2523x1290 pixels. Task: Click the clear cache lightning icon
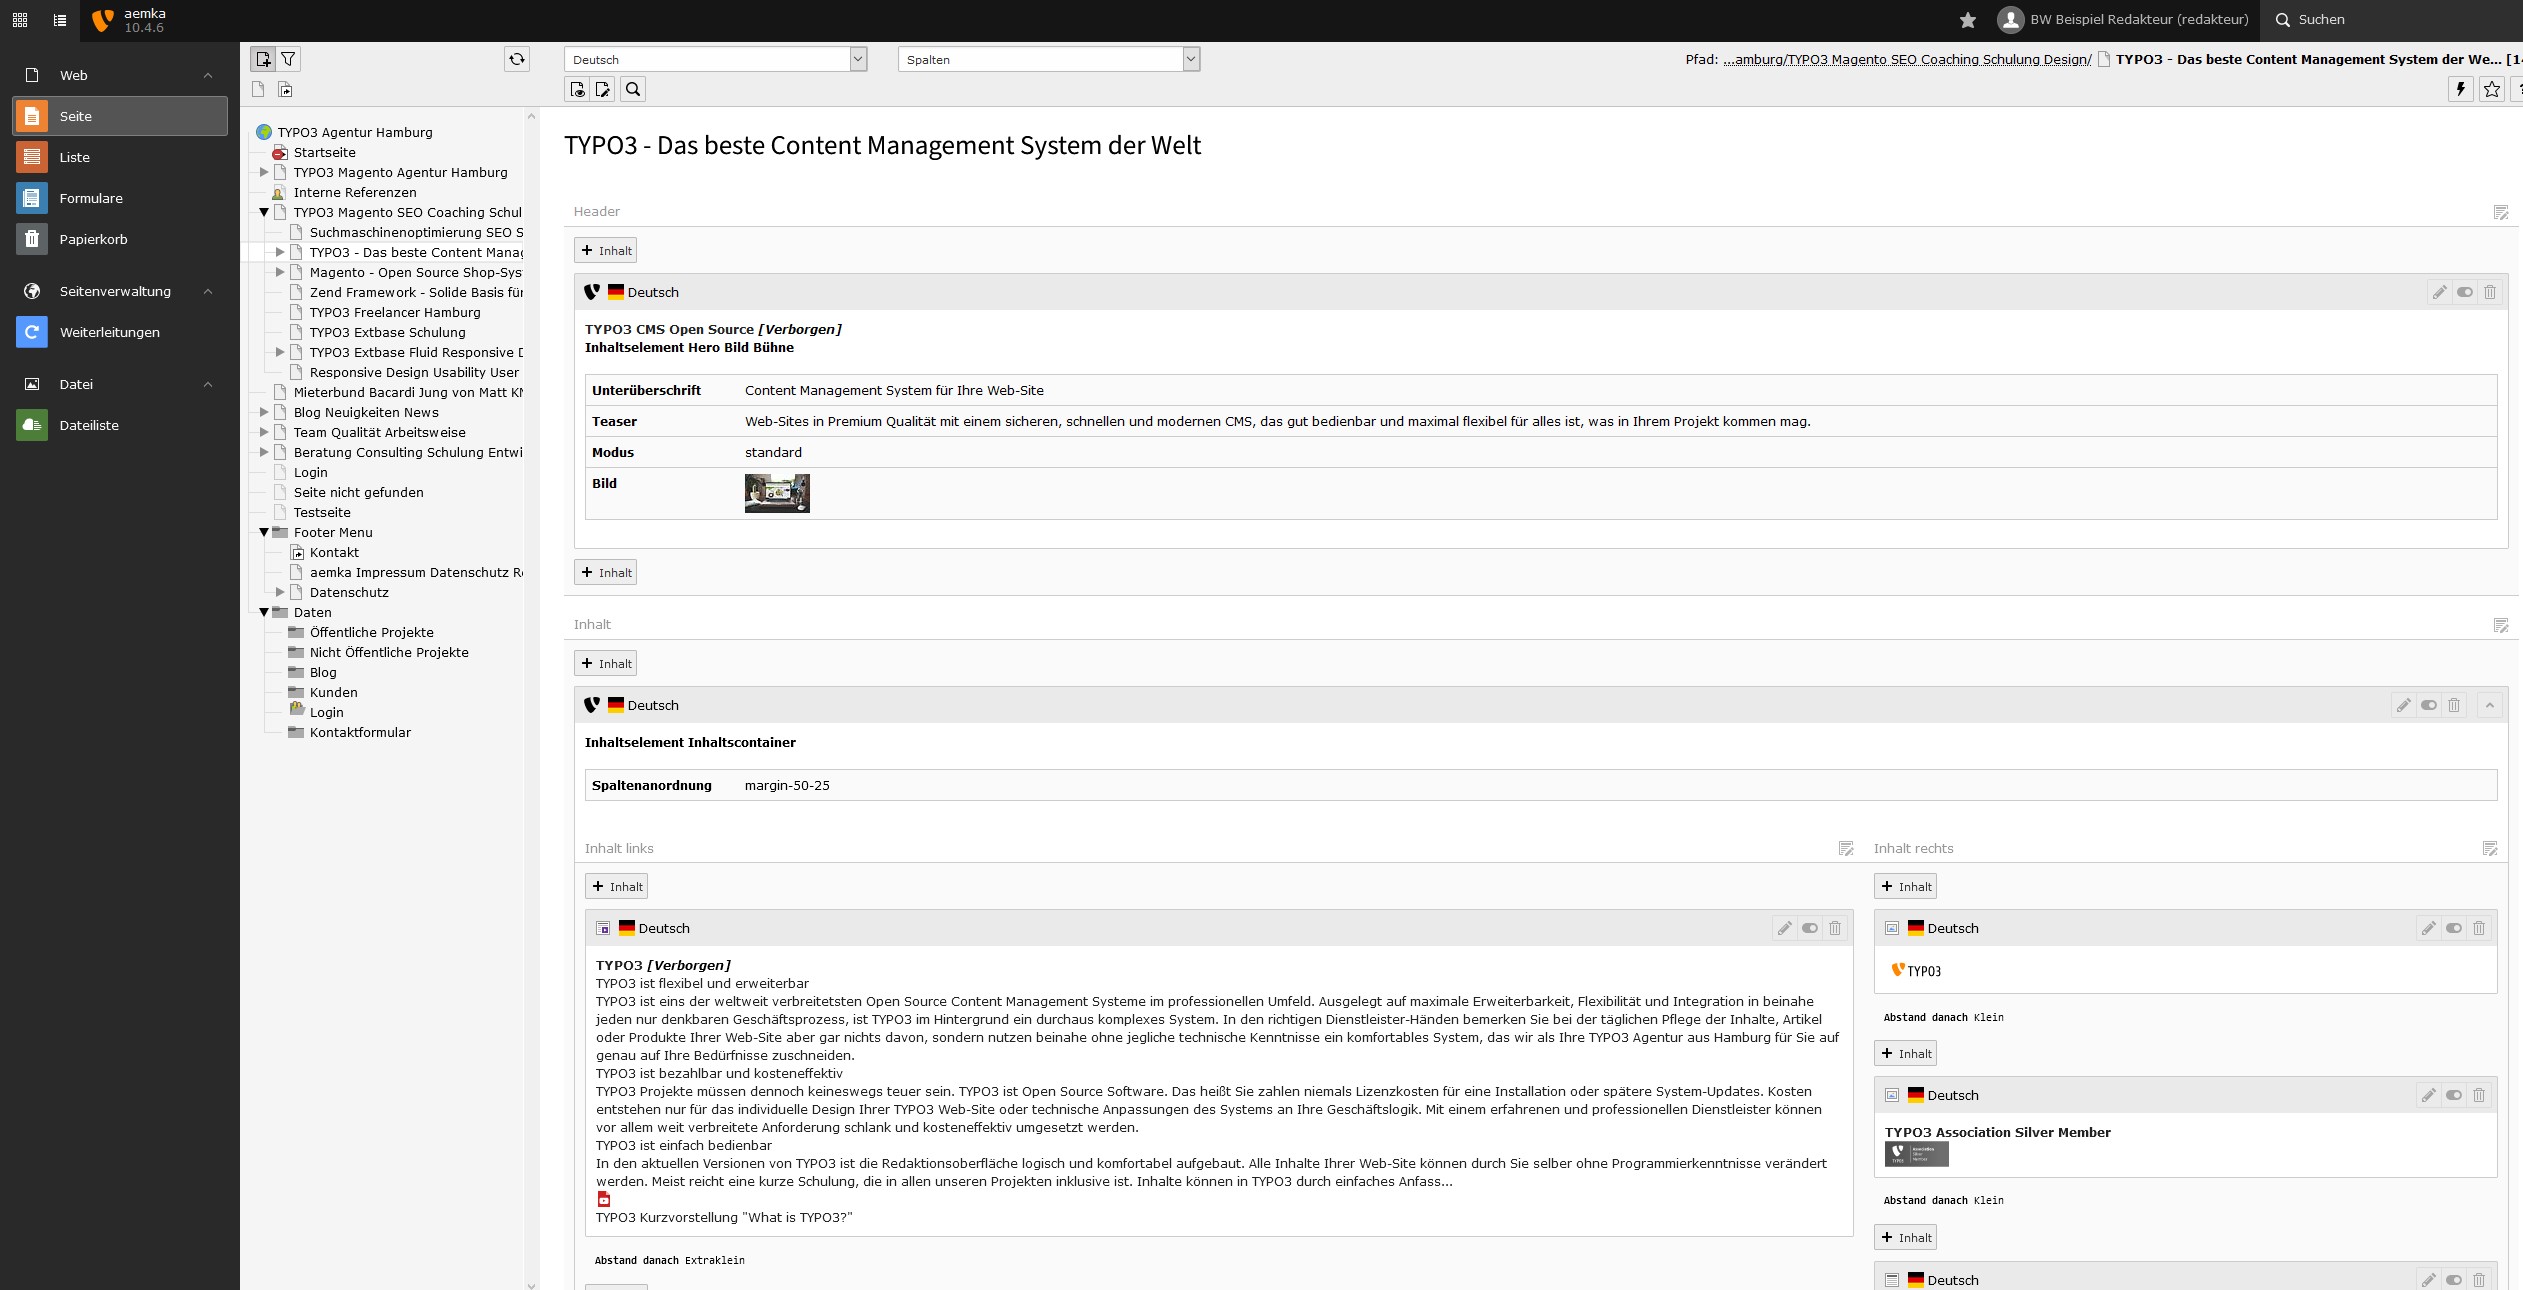click(x=2460, y=90)
